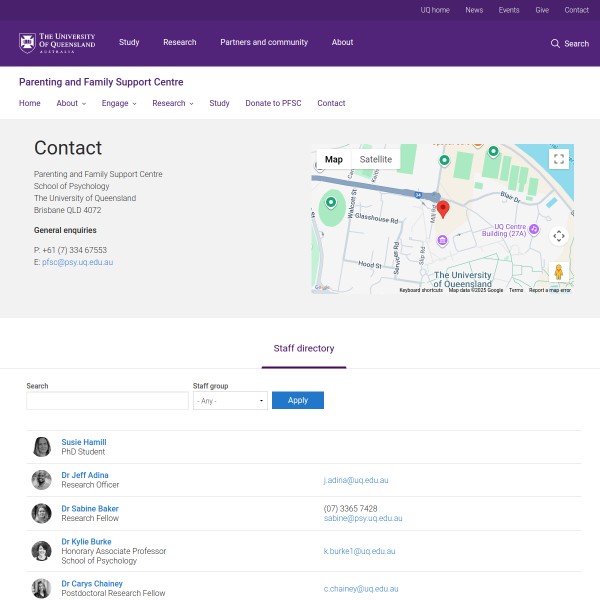Click the red location pin on map
This screenshot has width=600, height=600.
point(443,209)
